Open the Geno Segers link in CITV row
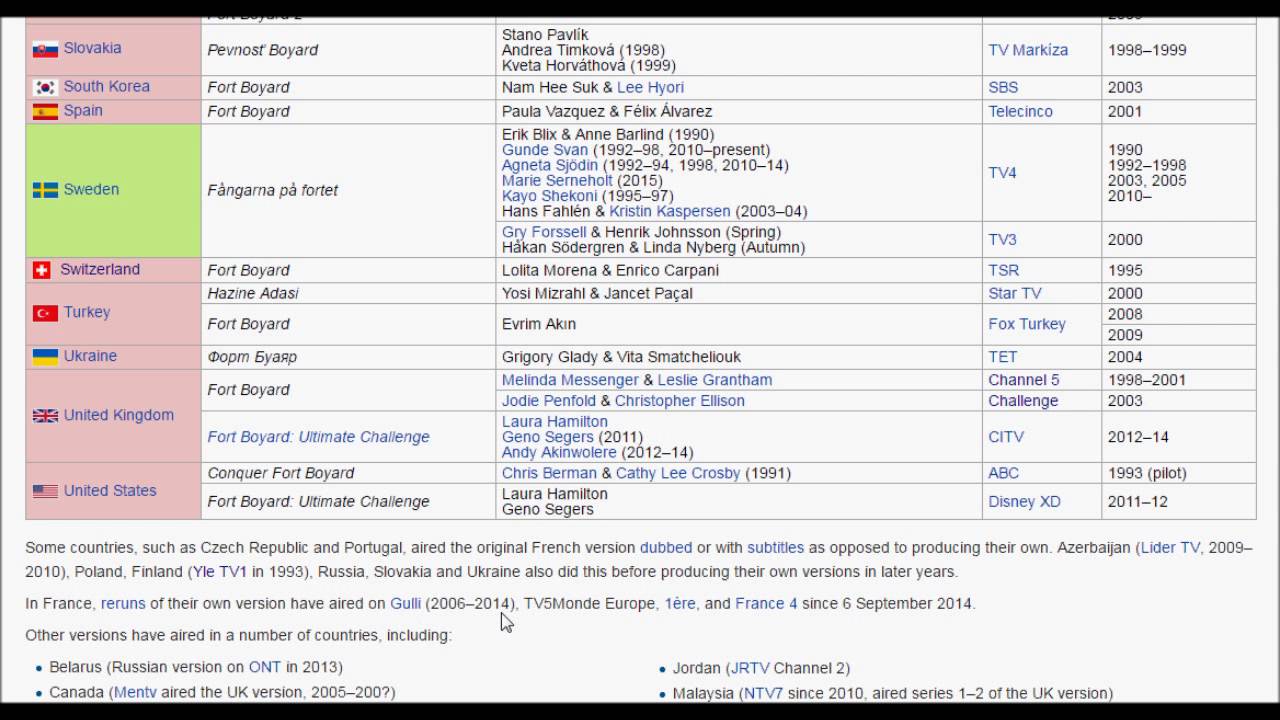 [548, 437]
